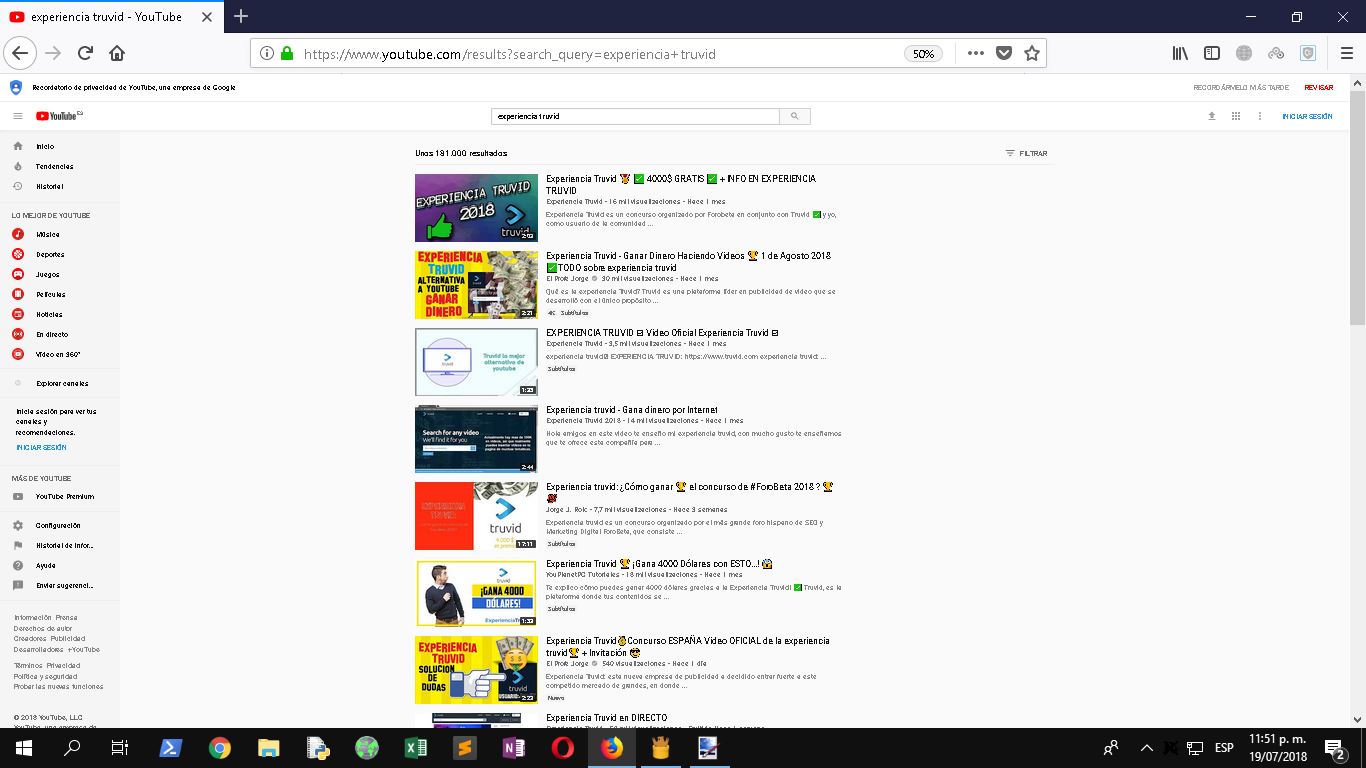
Task: Open the page actions three-dot menu
Action: pos(976,54)
